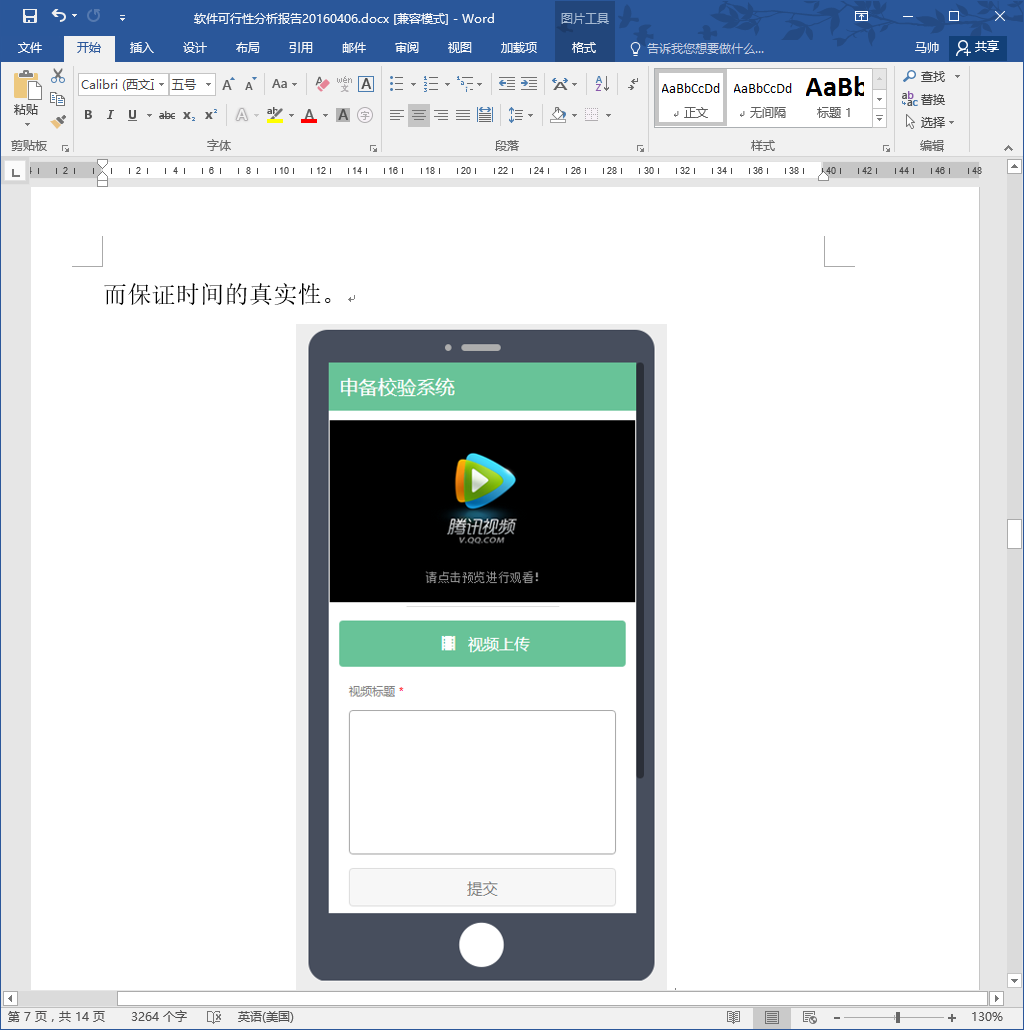Open the font dialog launcher in 字体 group

coord(373,148)
